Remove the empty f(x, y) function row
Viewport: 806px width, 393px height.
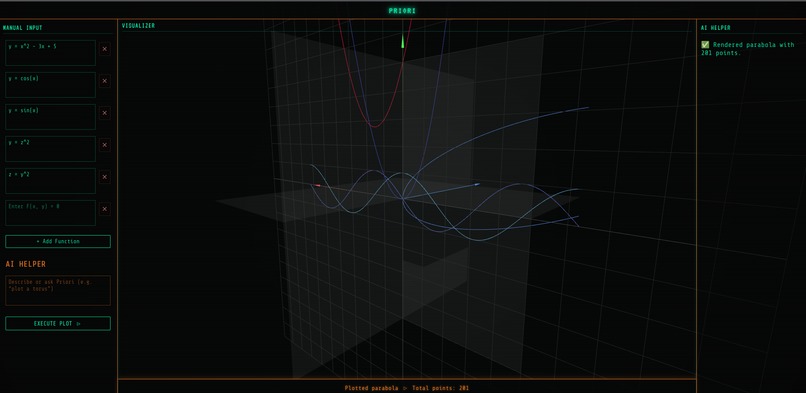(105, 209)
